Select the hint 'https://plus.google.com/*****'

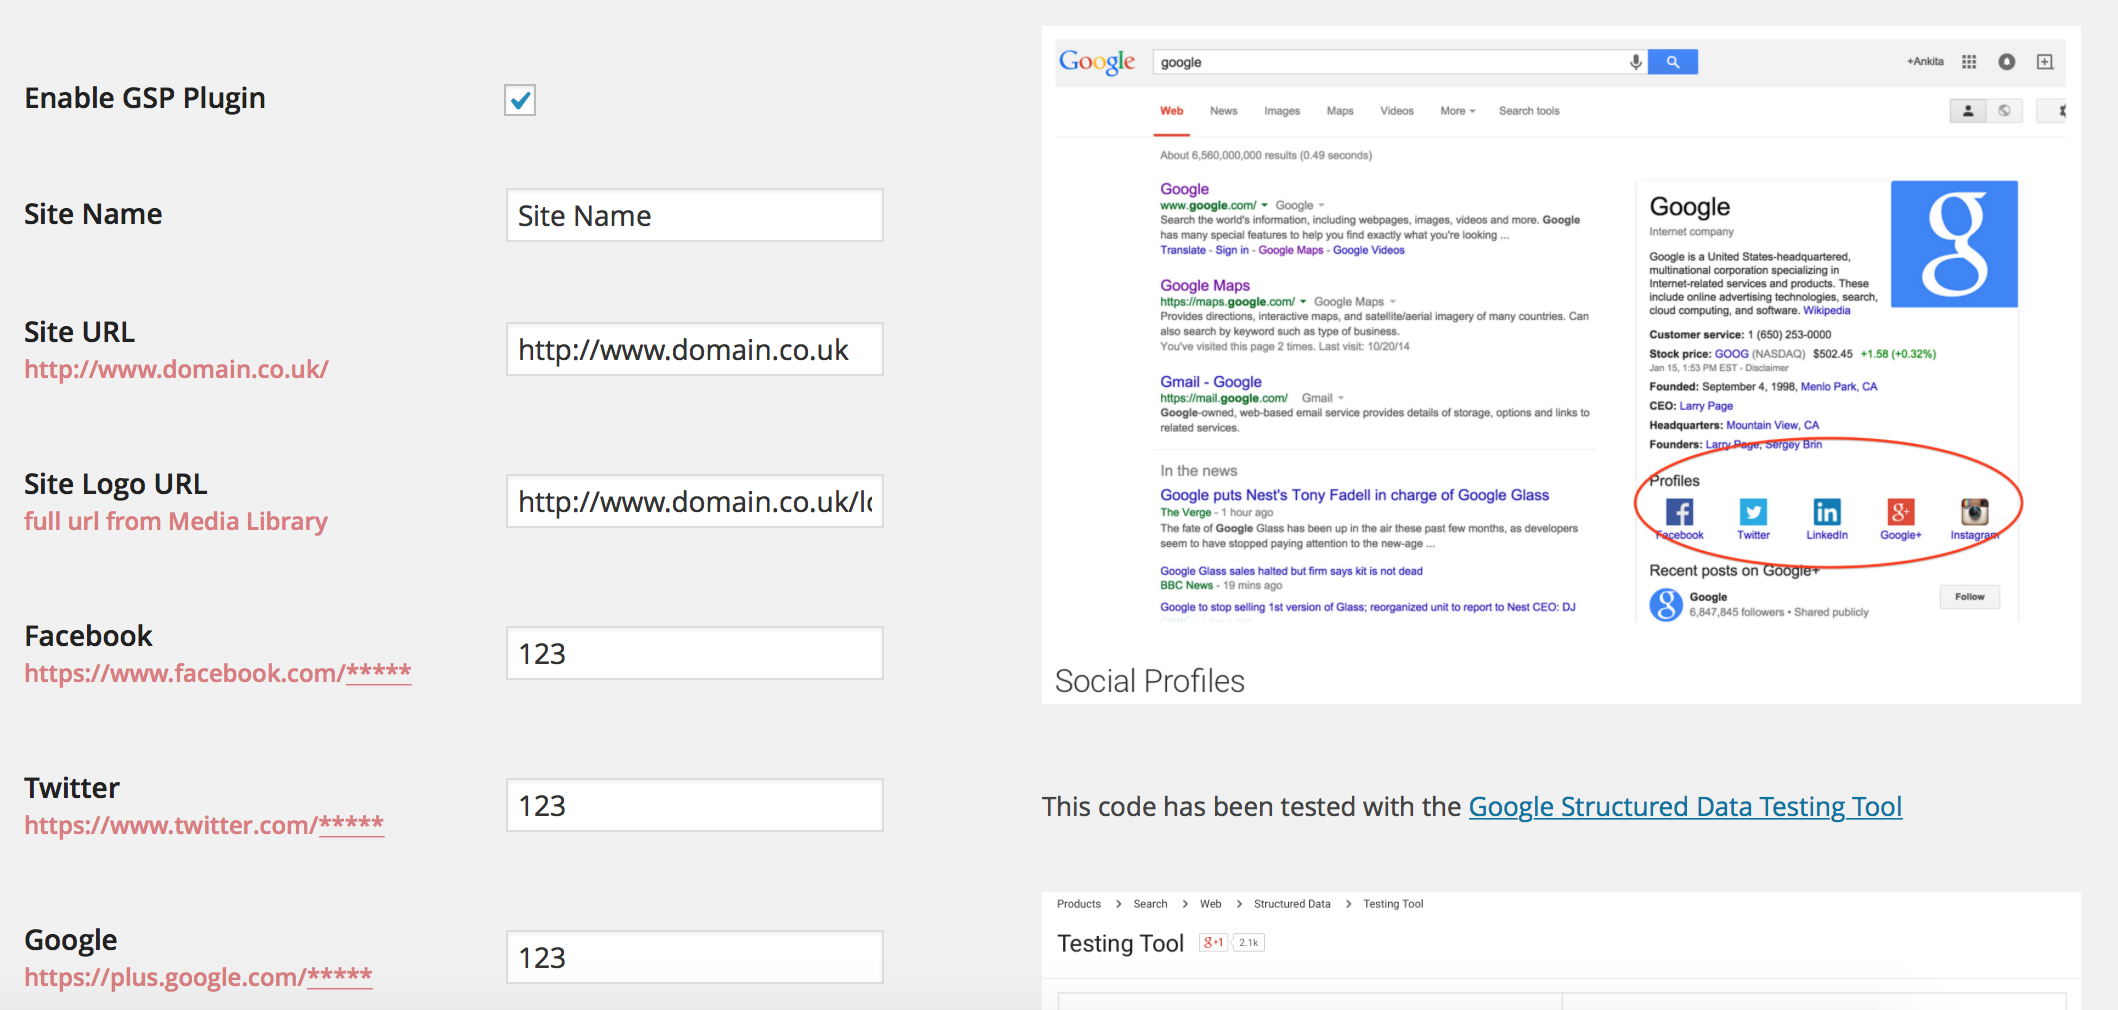(198, 977)
